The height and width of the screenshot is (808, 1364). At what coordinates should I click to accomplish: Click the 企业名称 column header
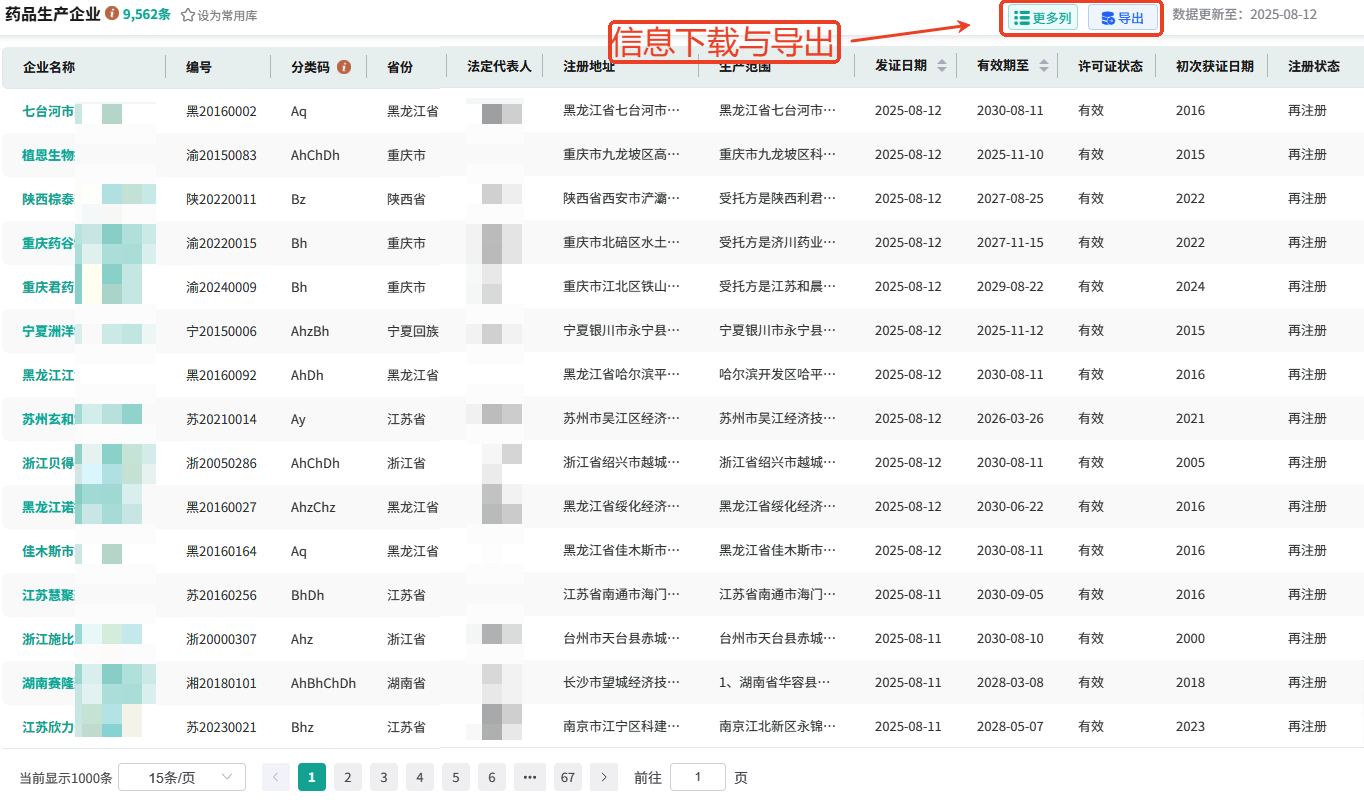coord(49,67)
